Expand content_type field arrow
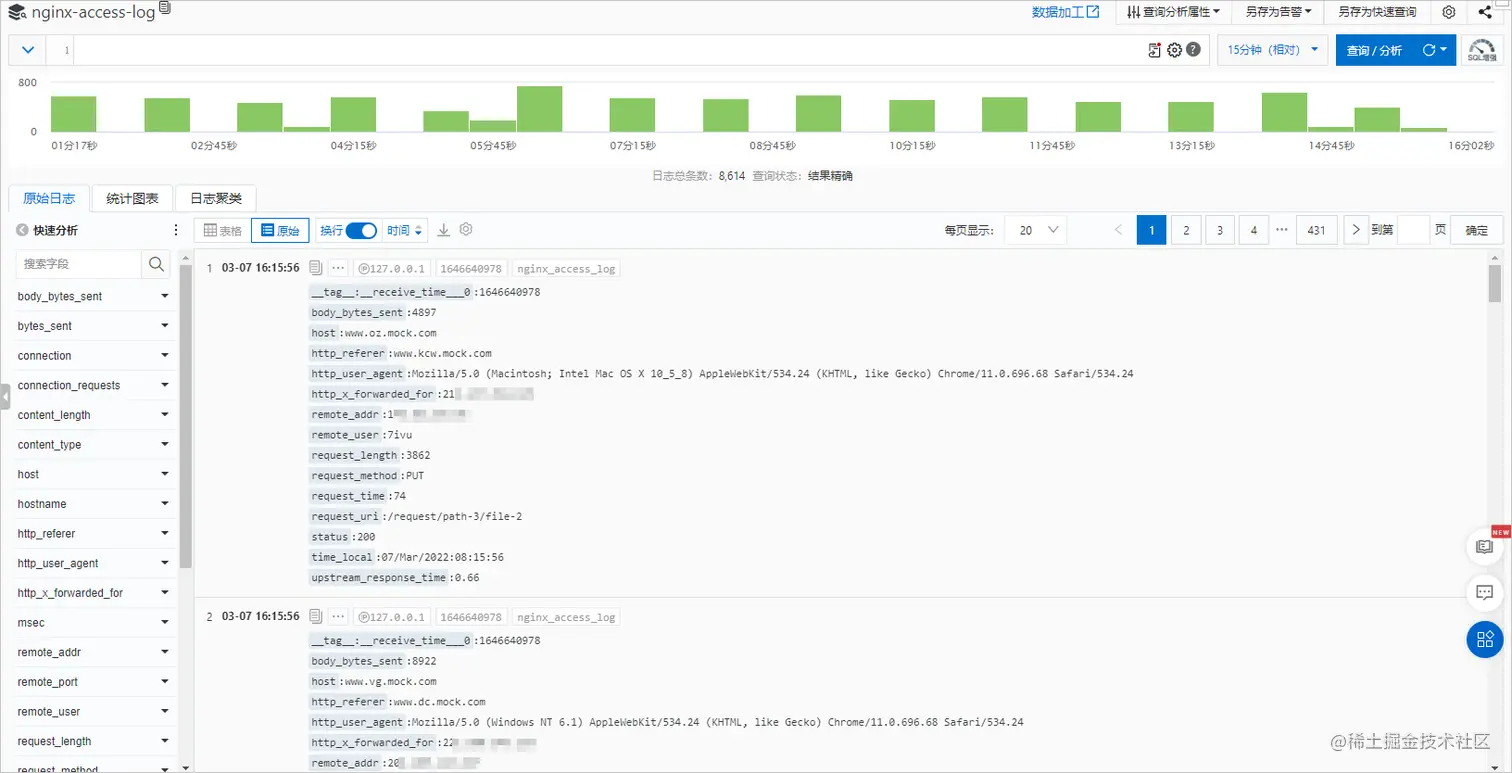Screen dimensions: 1512x773 click(165, 445)
